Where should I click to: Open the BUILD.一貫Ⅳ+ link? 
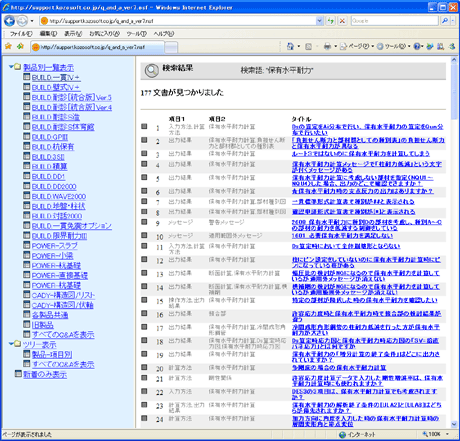[x=56, y=78]
